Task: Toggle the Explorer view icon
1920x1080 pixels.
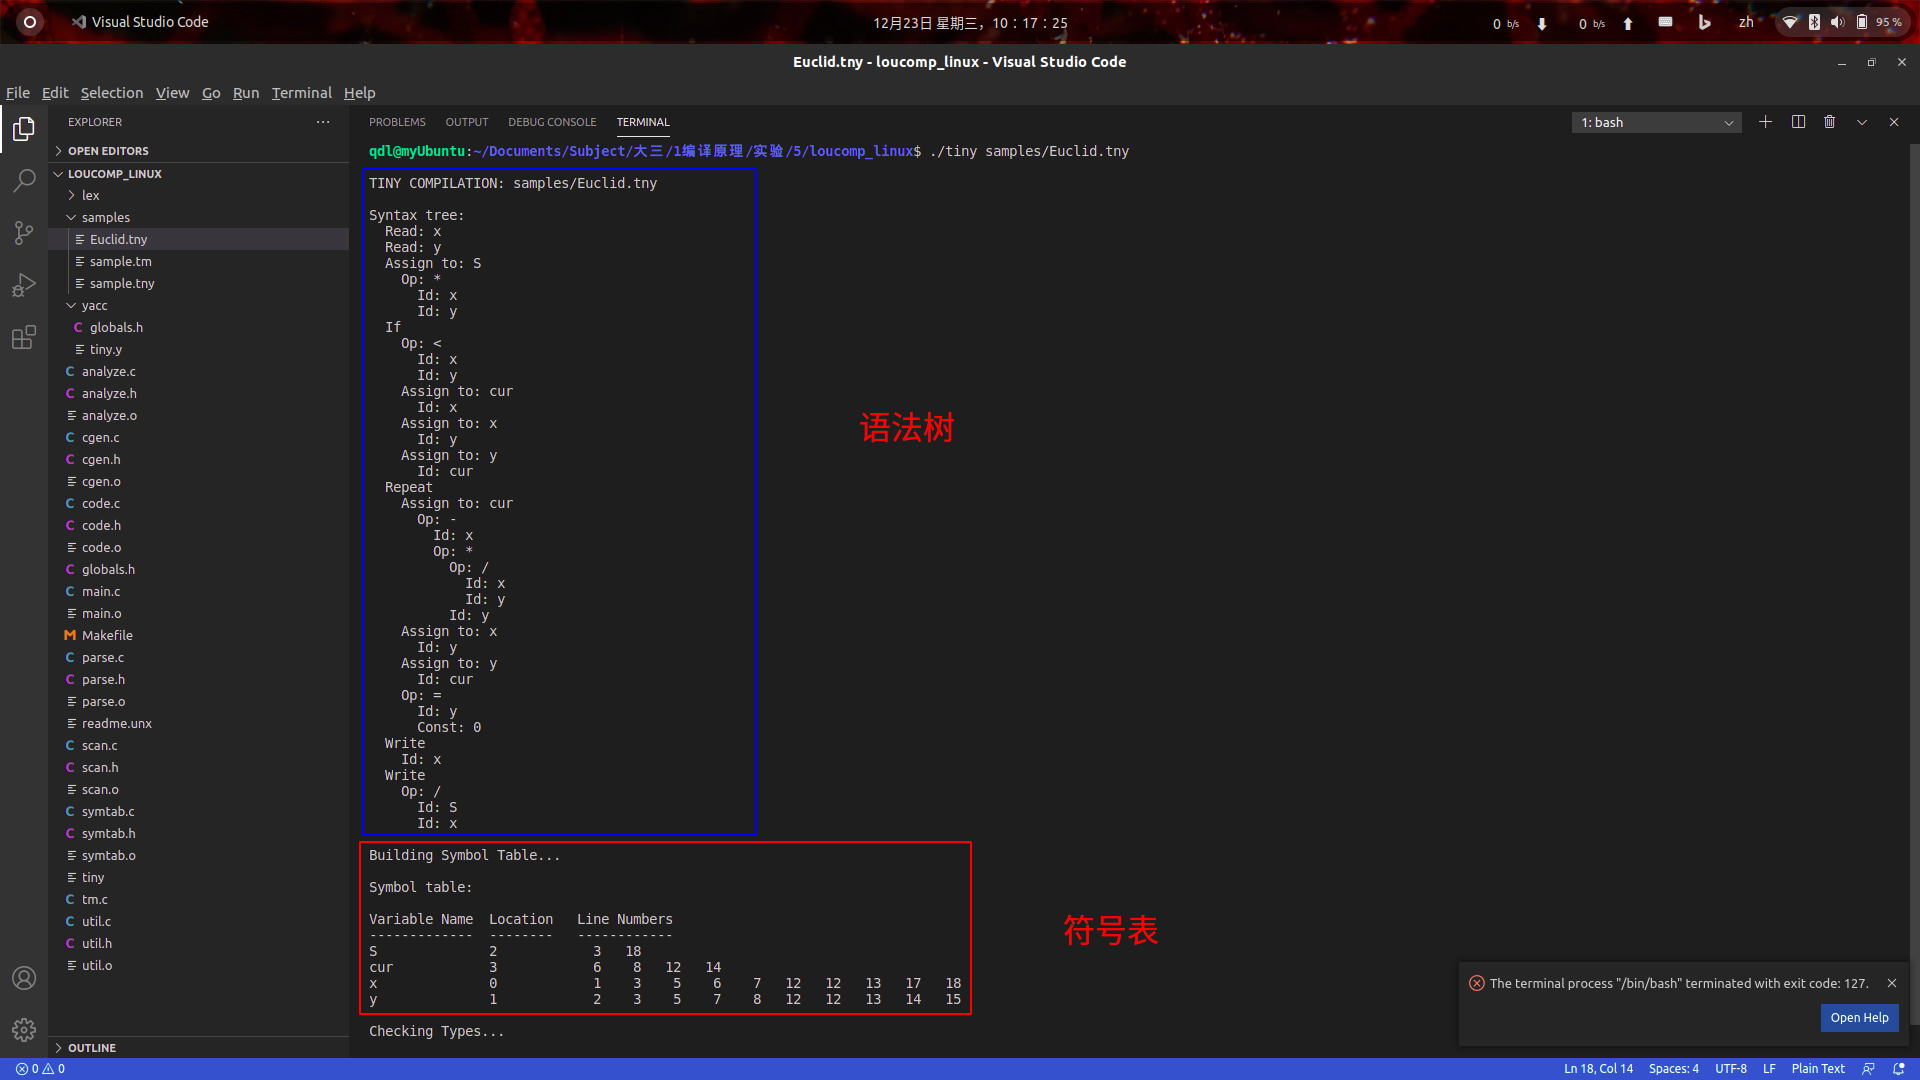Action: [x=24, y=129]
